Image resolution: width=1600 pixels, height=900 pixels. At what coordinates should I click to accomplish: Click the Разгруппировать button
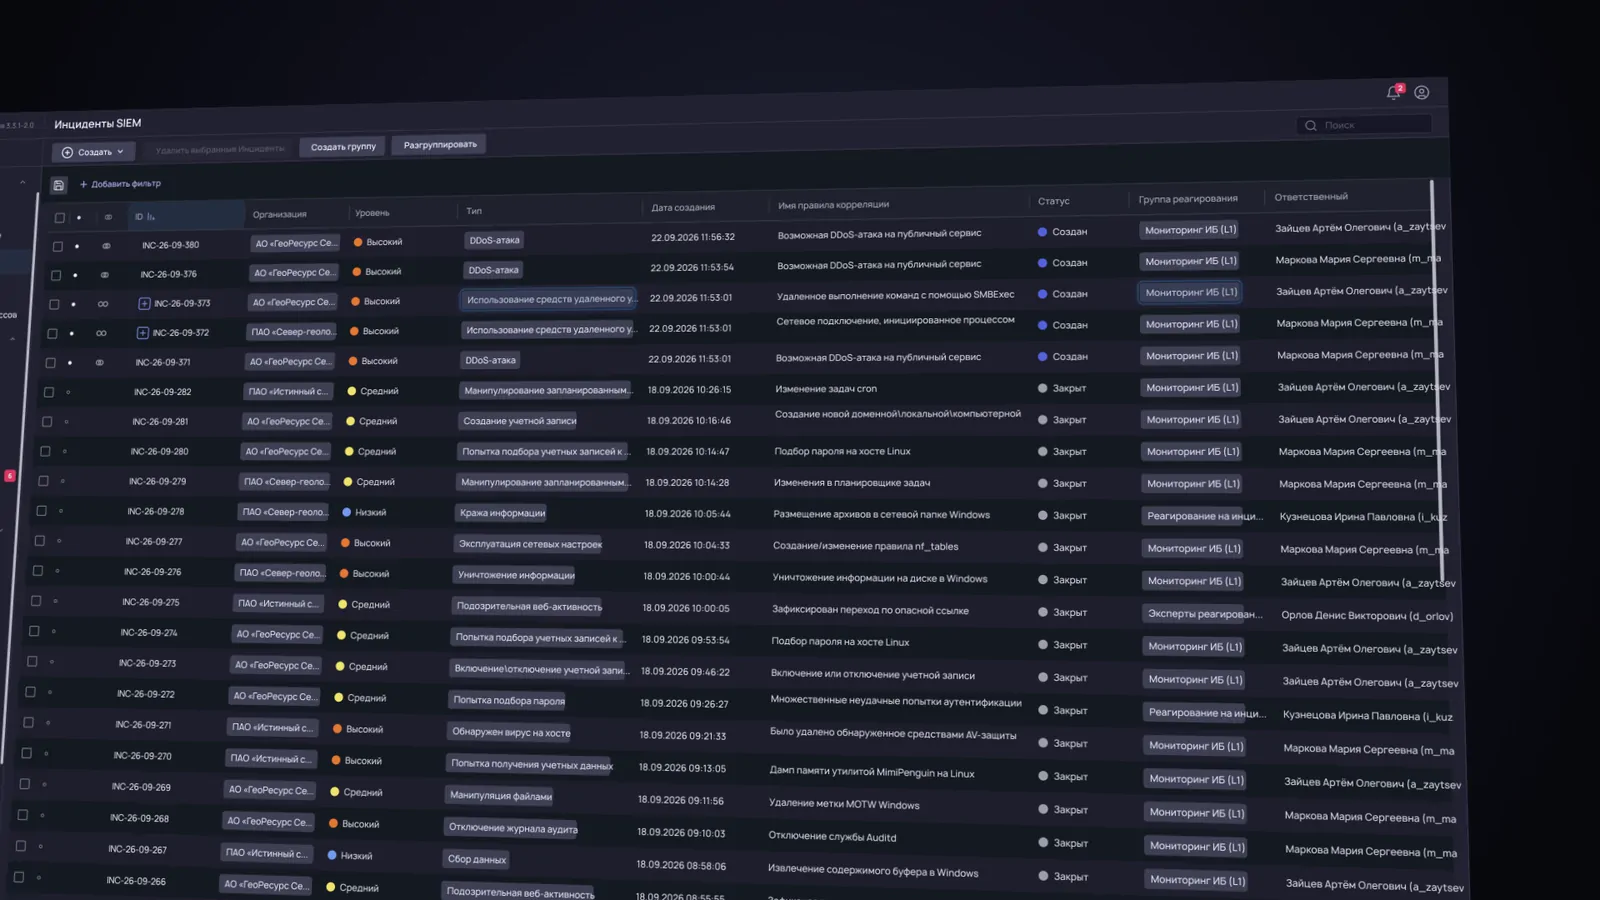click(440, 145)
